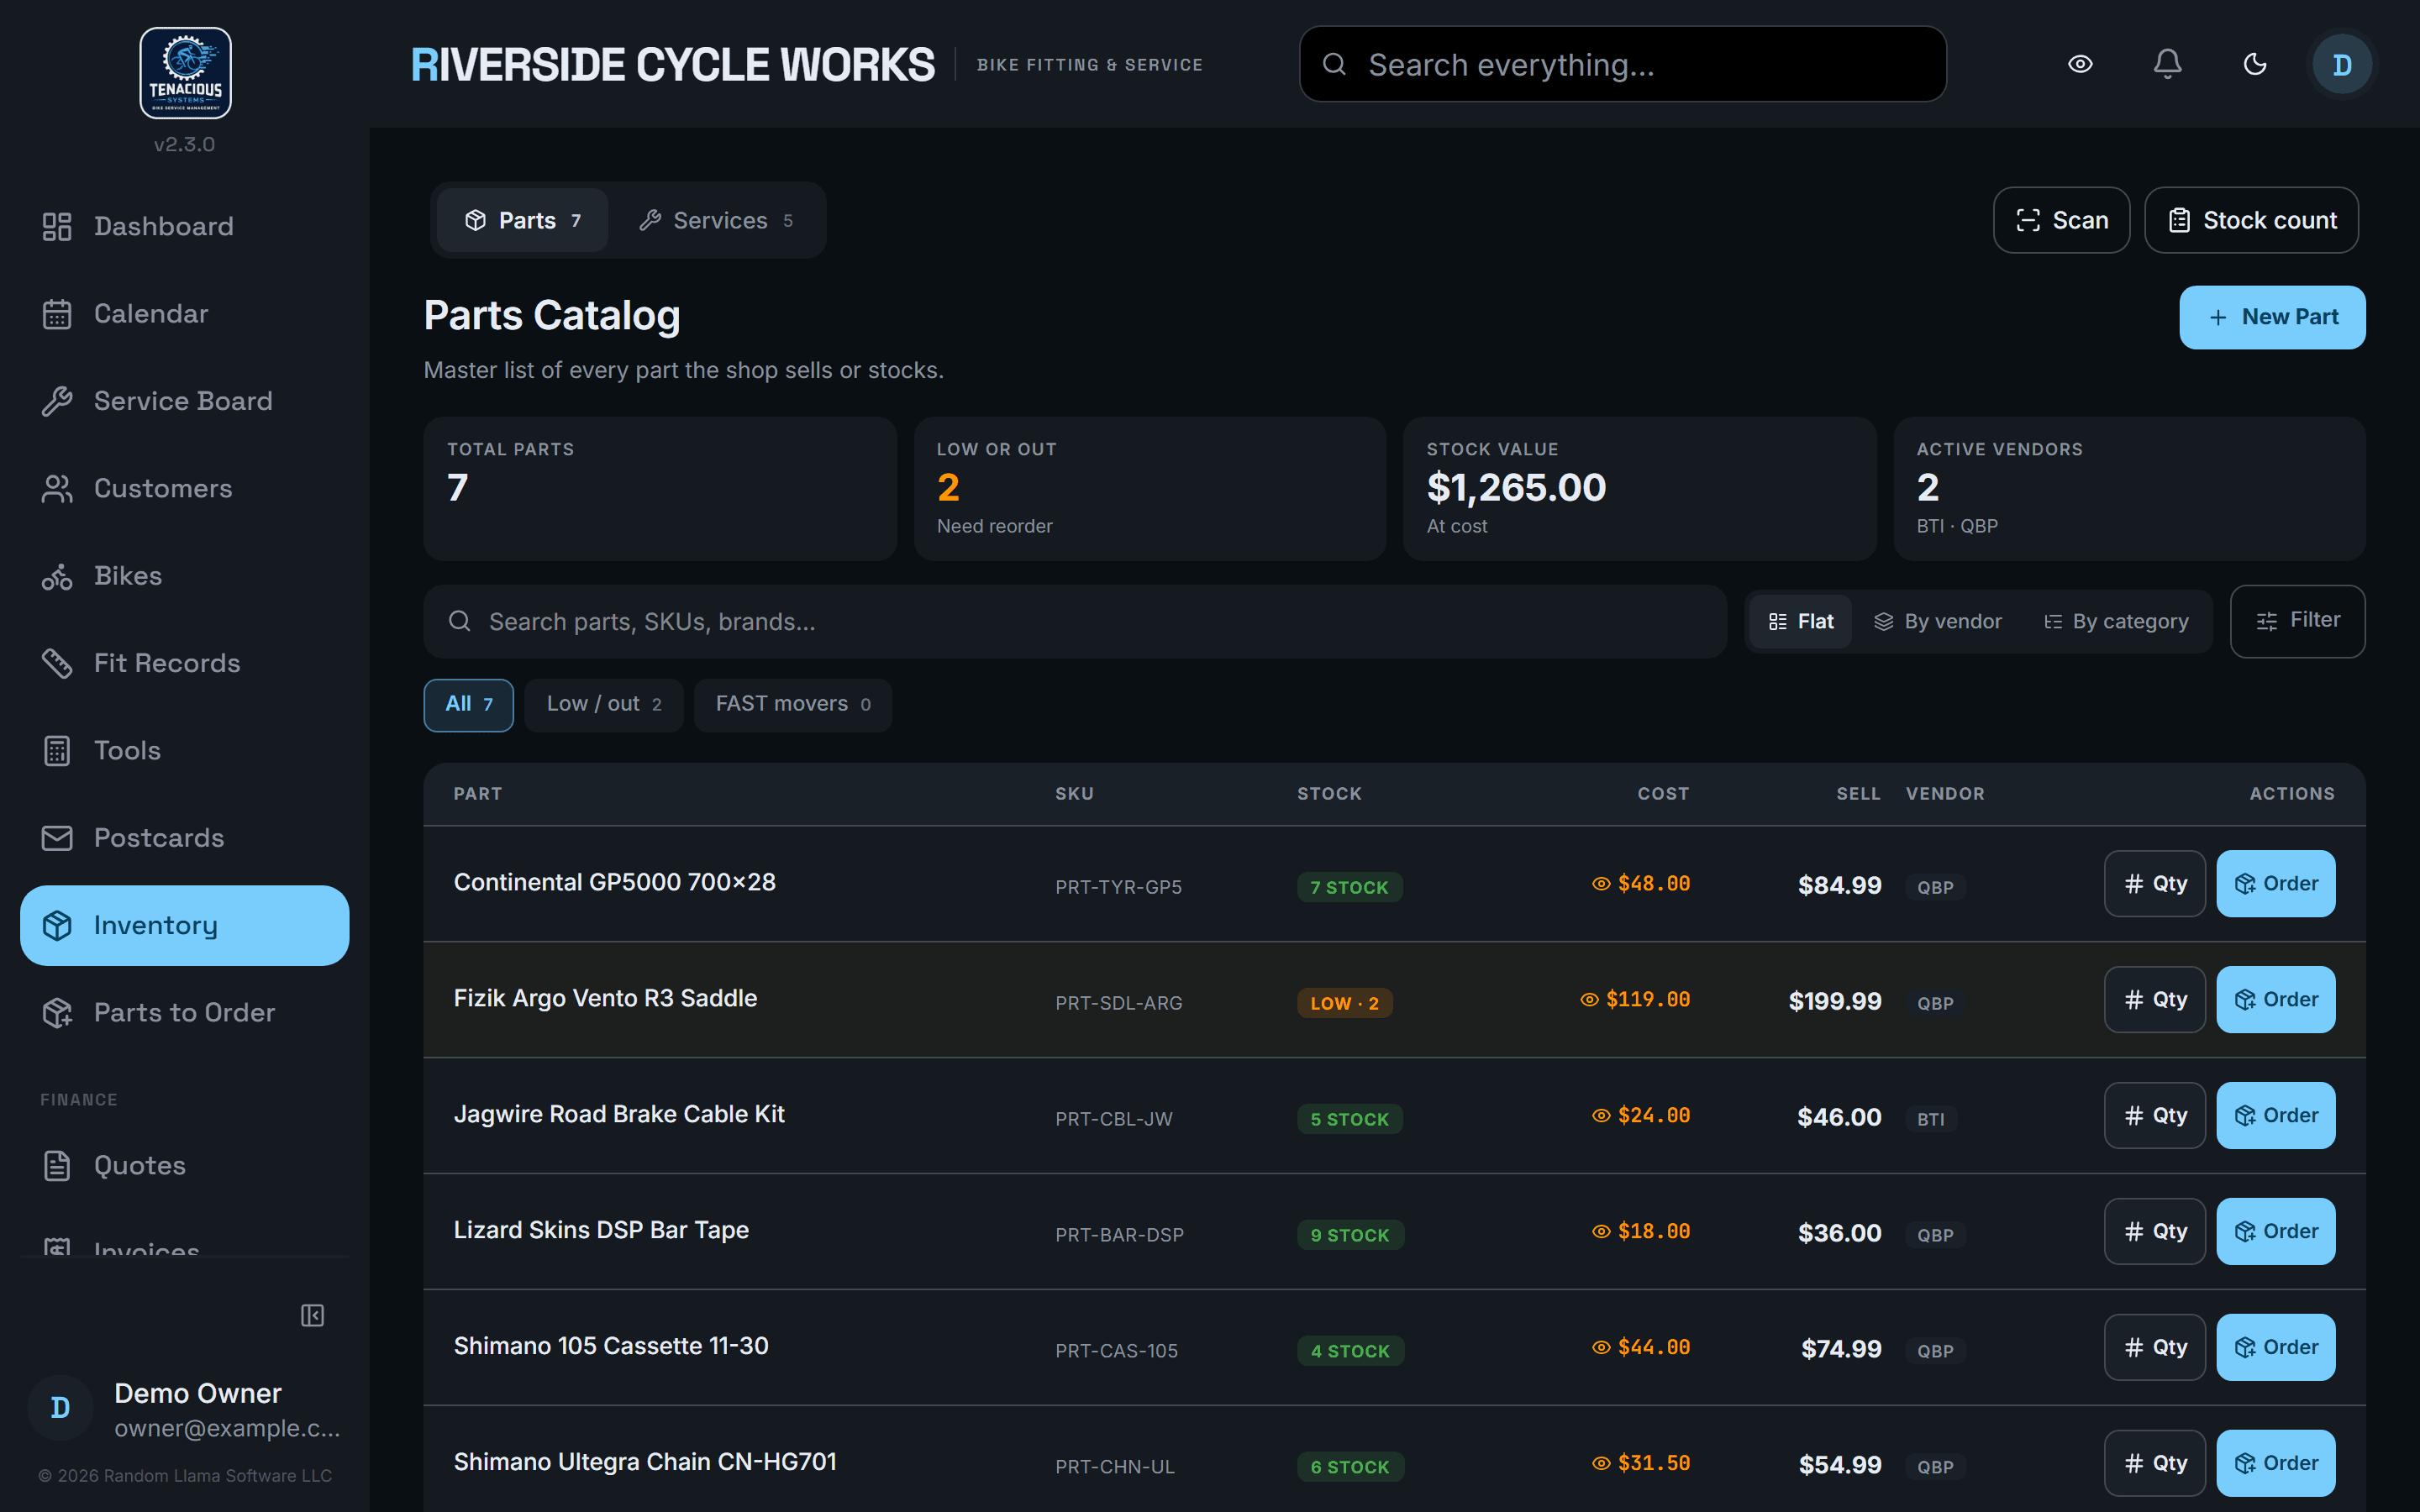The image size is (2420, 1512).
Task: Order Continental GP5000 700×28
Action: point(2276,884)
